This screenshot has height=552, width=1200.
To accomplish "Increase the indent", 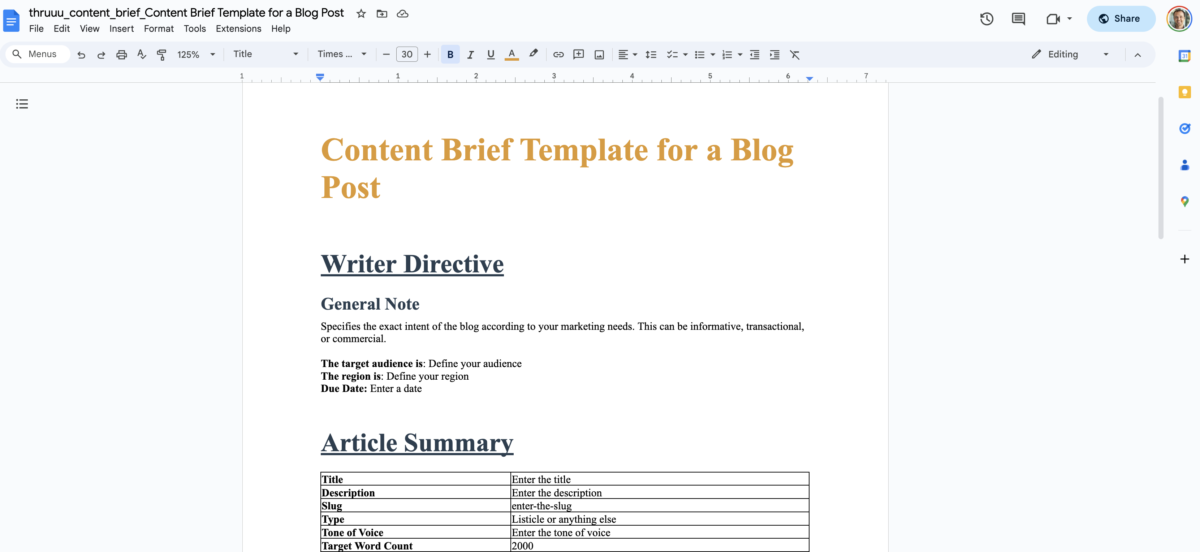I will tap(774, 54).
